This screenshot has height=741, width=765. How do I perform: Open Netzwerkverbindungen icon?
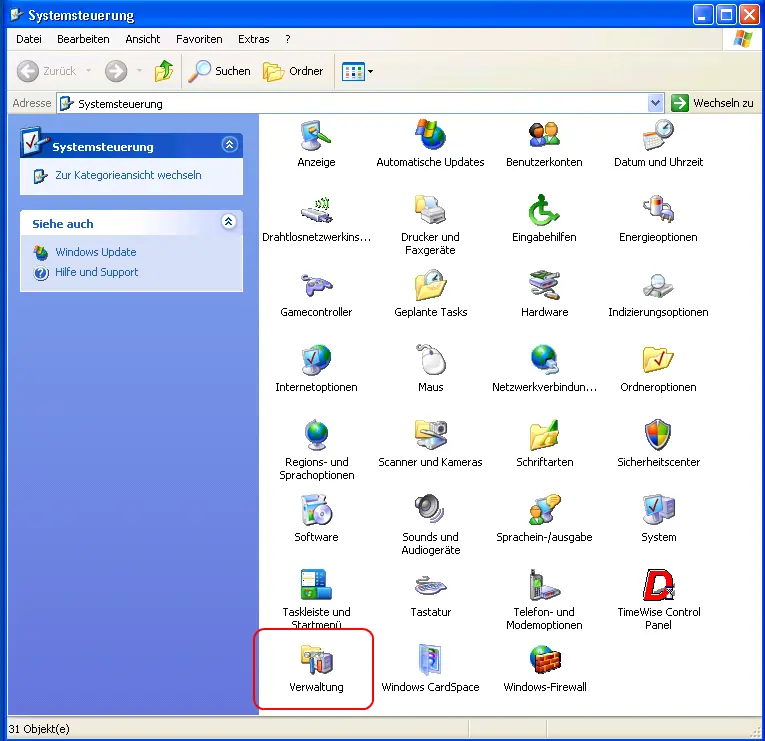(x=544, y=360)
